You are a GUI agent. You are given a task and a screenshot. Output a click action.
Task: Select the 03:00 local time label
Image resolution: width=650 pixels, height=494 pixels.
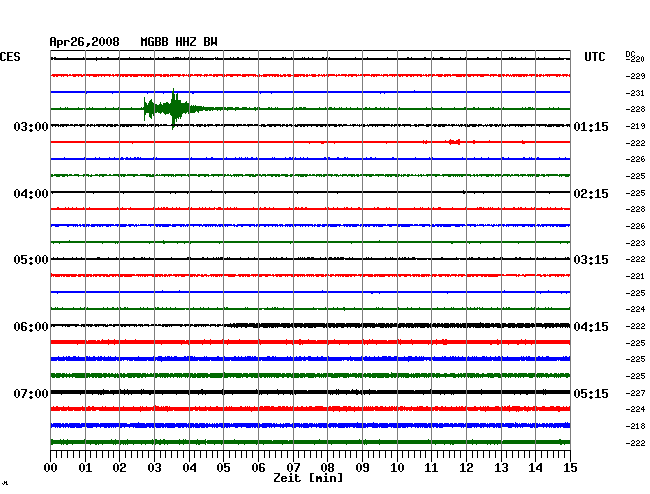pyautogui.click(x=31, y=126)
